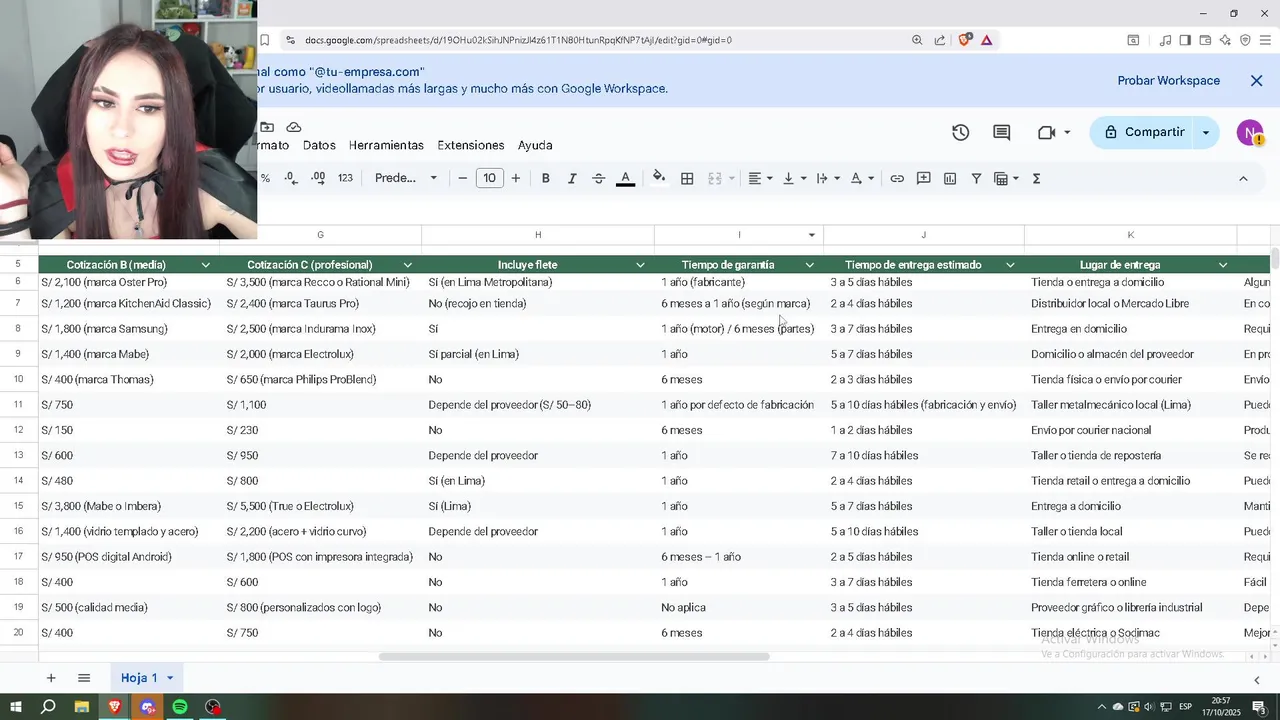Open the Google account avatar
1280x720 pixels.
click(1250, 132)
